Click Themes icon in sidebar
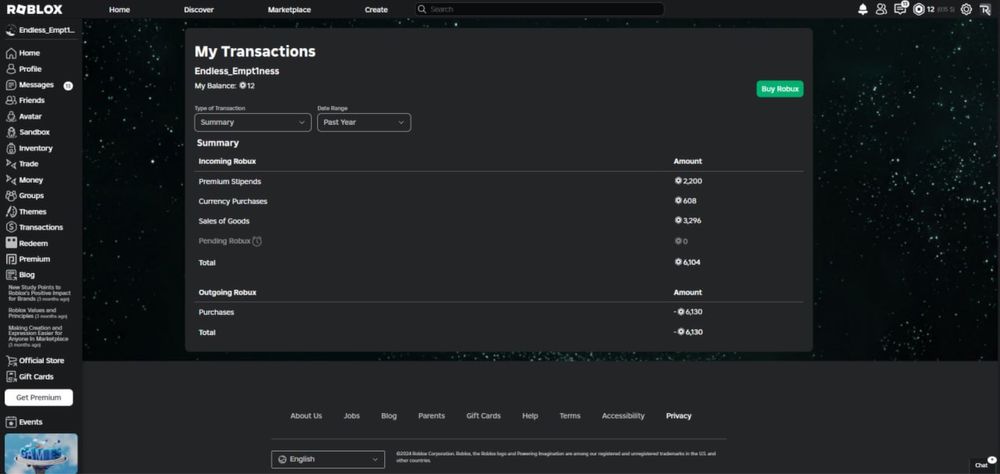 (x=11, y=211)
